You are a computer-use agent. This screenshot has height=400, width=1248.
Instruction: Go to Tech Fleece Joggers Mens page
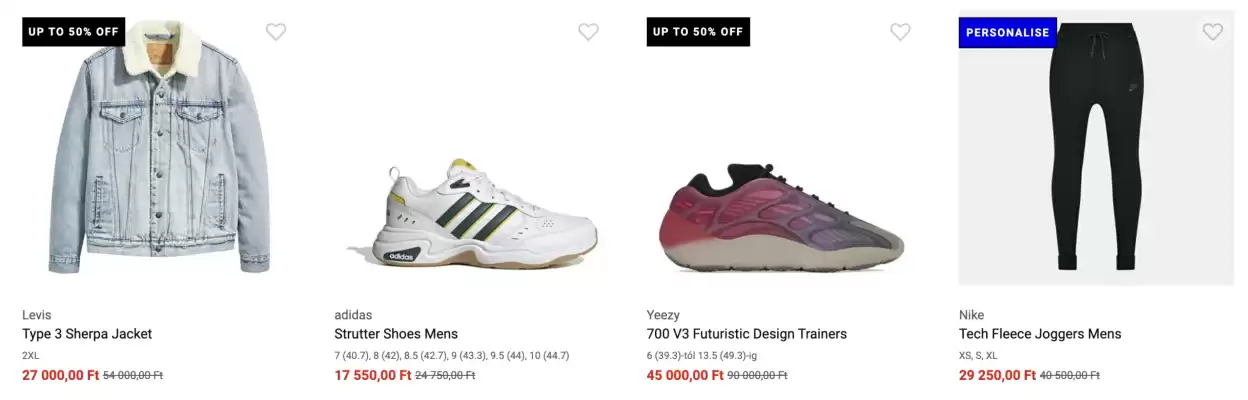[x=1040, y=334]
